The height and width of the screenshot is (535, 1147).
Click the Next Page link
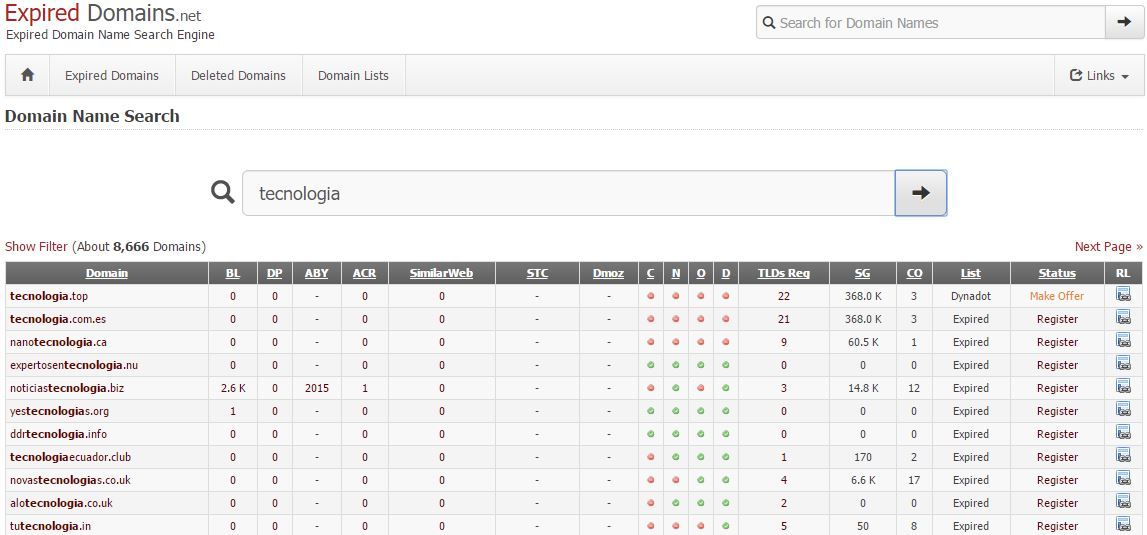(1108, 247)
